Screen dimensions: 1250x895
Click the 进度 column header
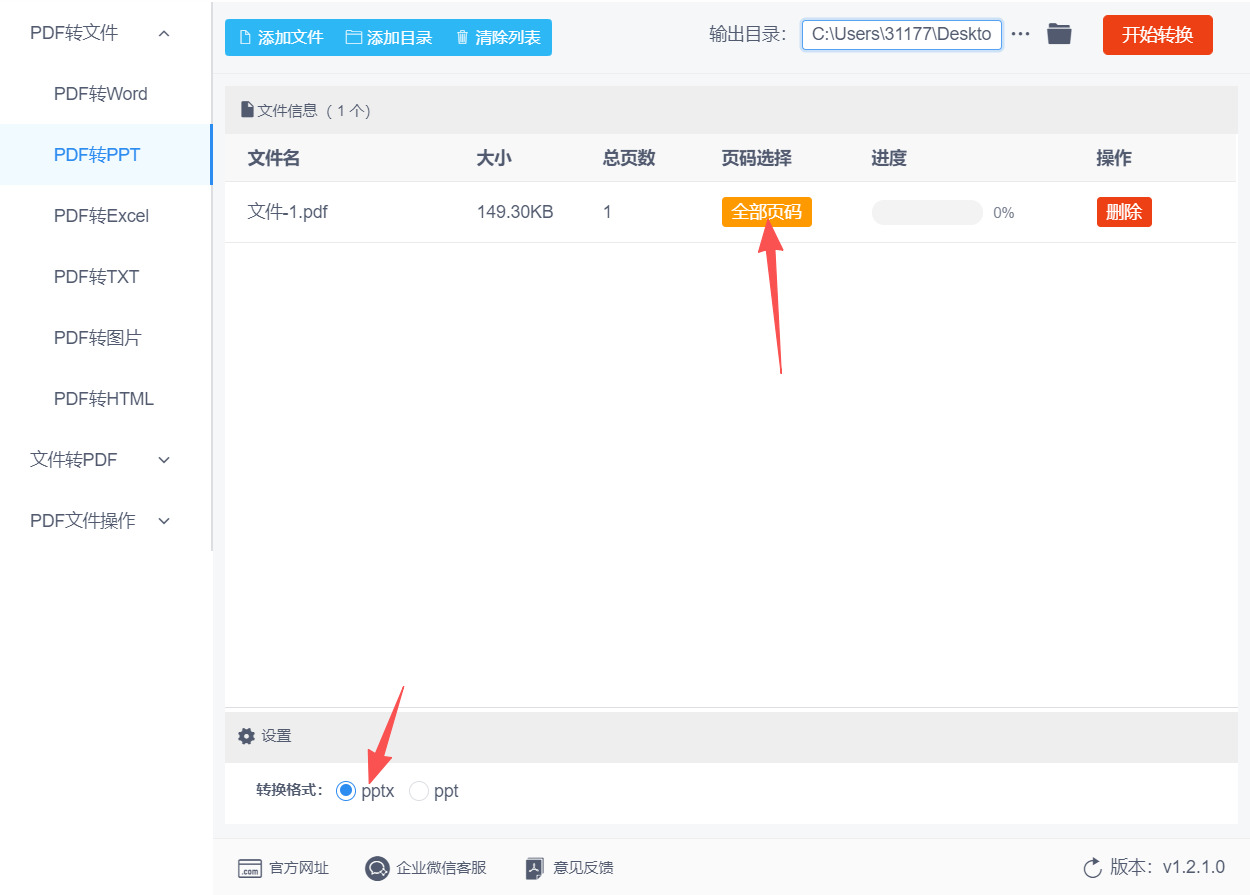[x=889, y=158]
